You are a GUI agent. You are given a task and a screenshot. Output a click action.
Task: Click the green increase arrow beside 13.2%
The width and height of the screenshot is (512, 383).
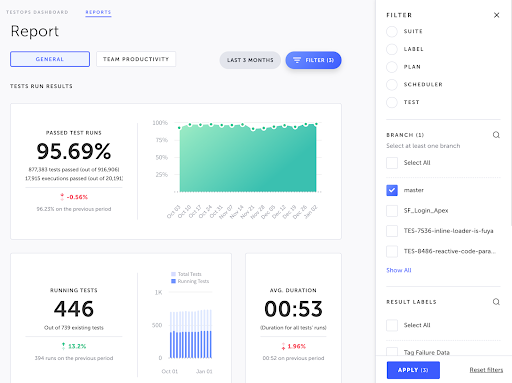pyautogui.click(x=63, y=346)
